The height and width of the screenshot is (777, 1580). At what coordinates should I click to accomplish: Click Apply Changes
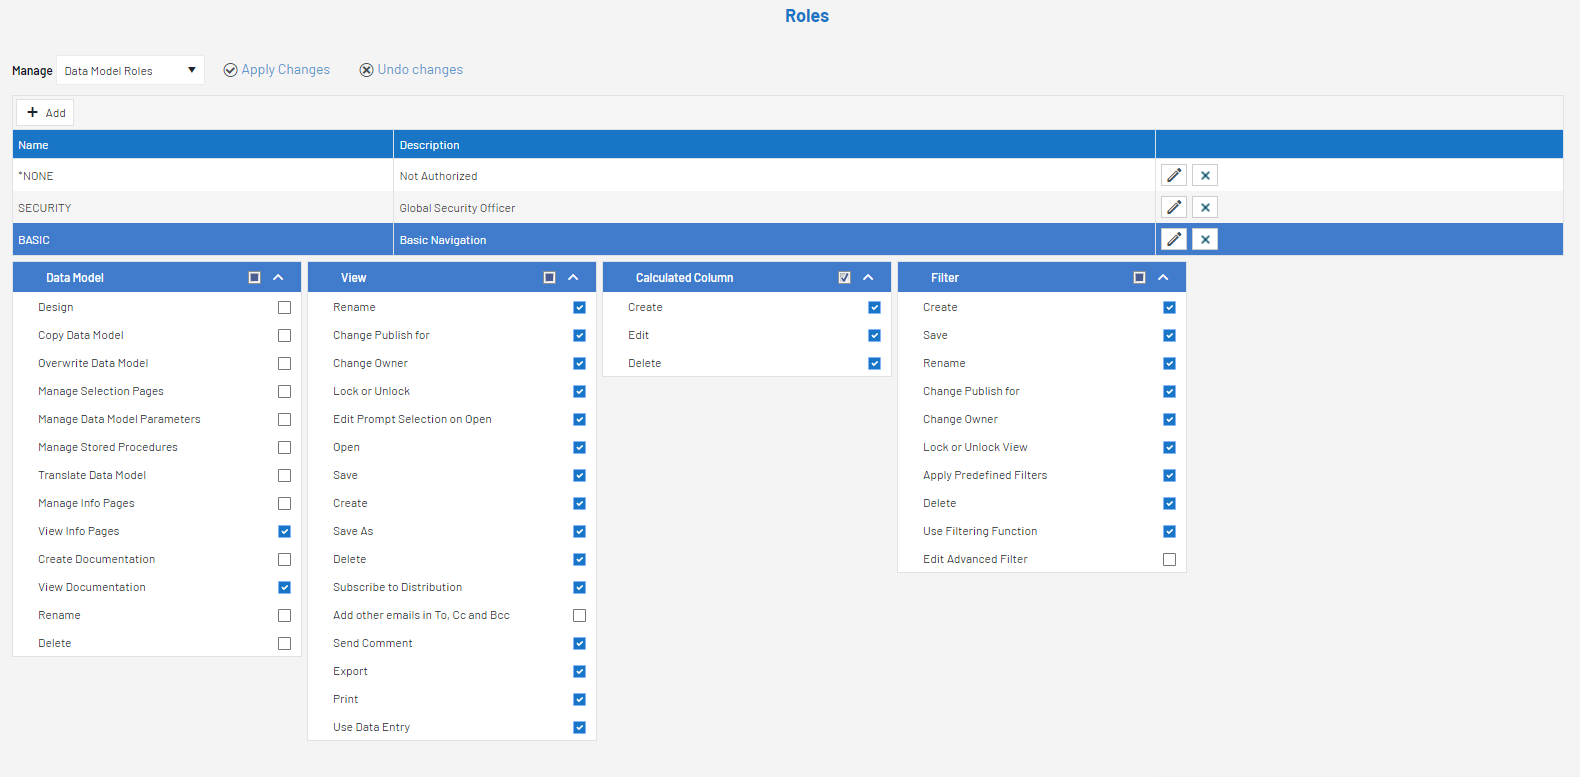pyautogui.click(x=277, y=70)
